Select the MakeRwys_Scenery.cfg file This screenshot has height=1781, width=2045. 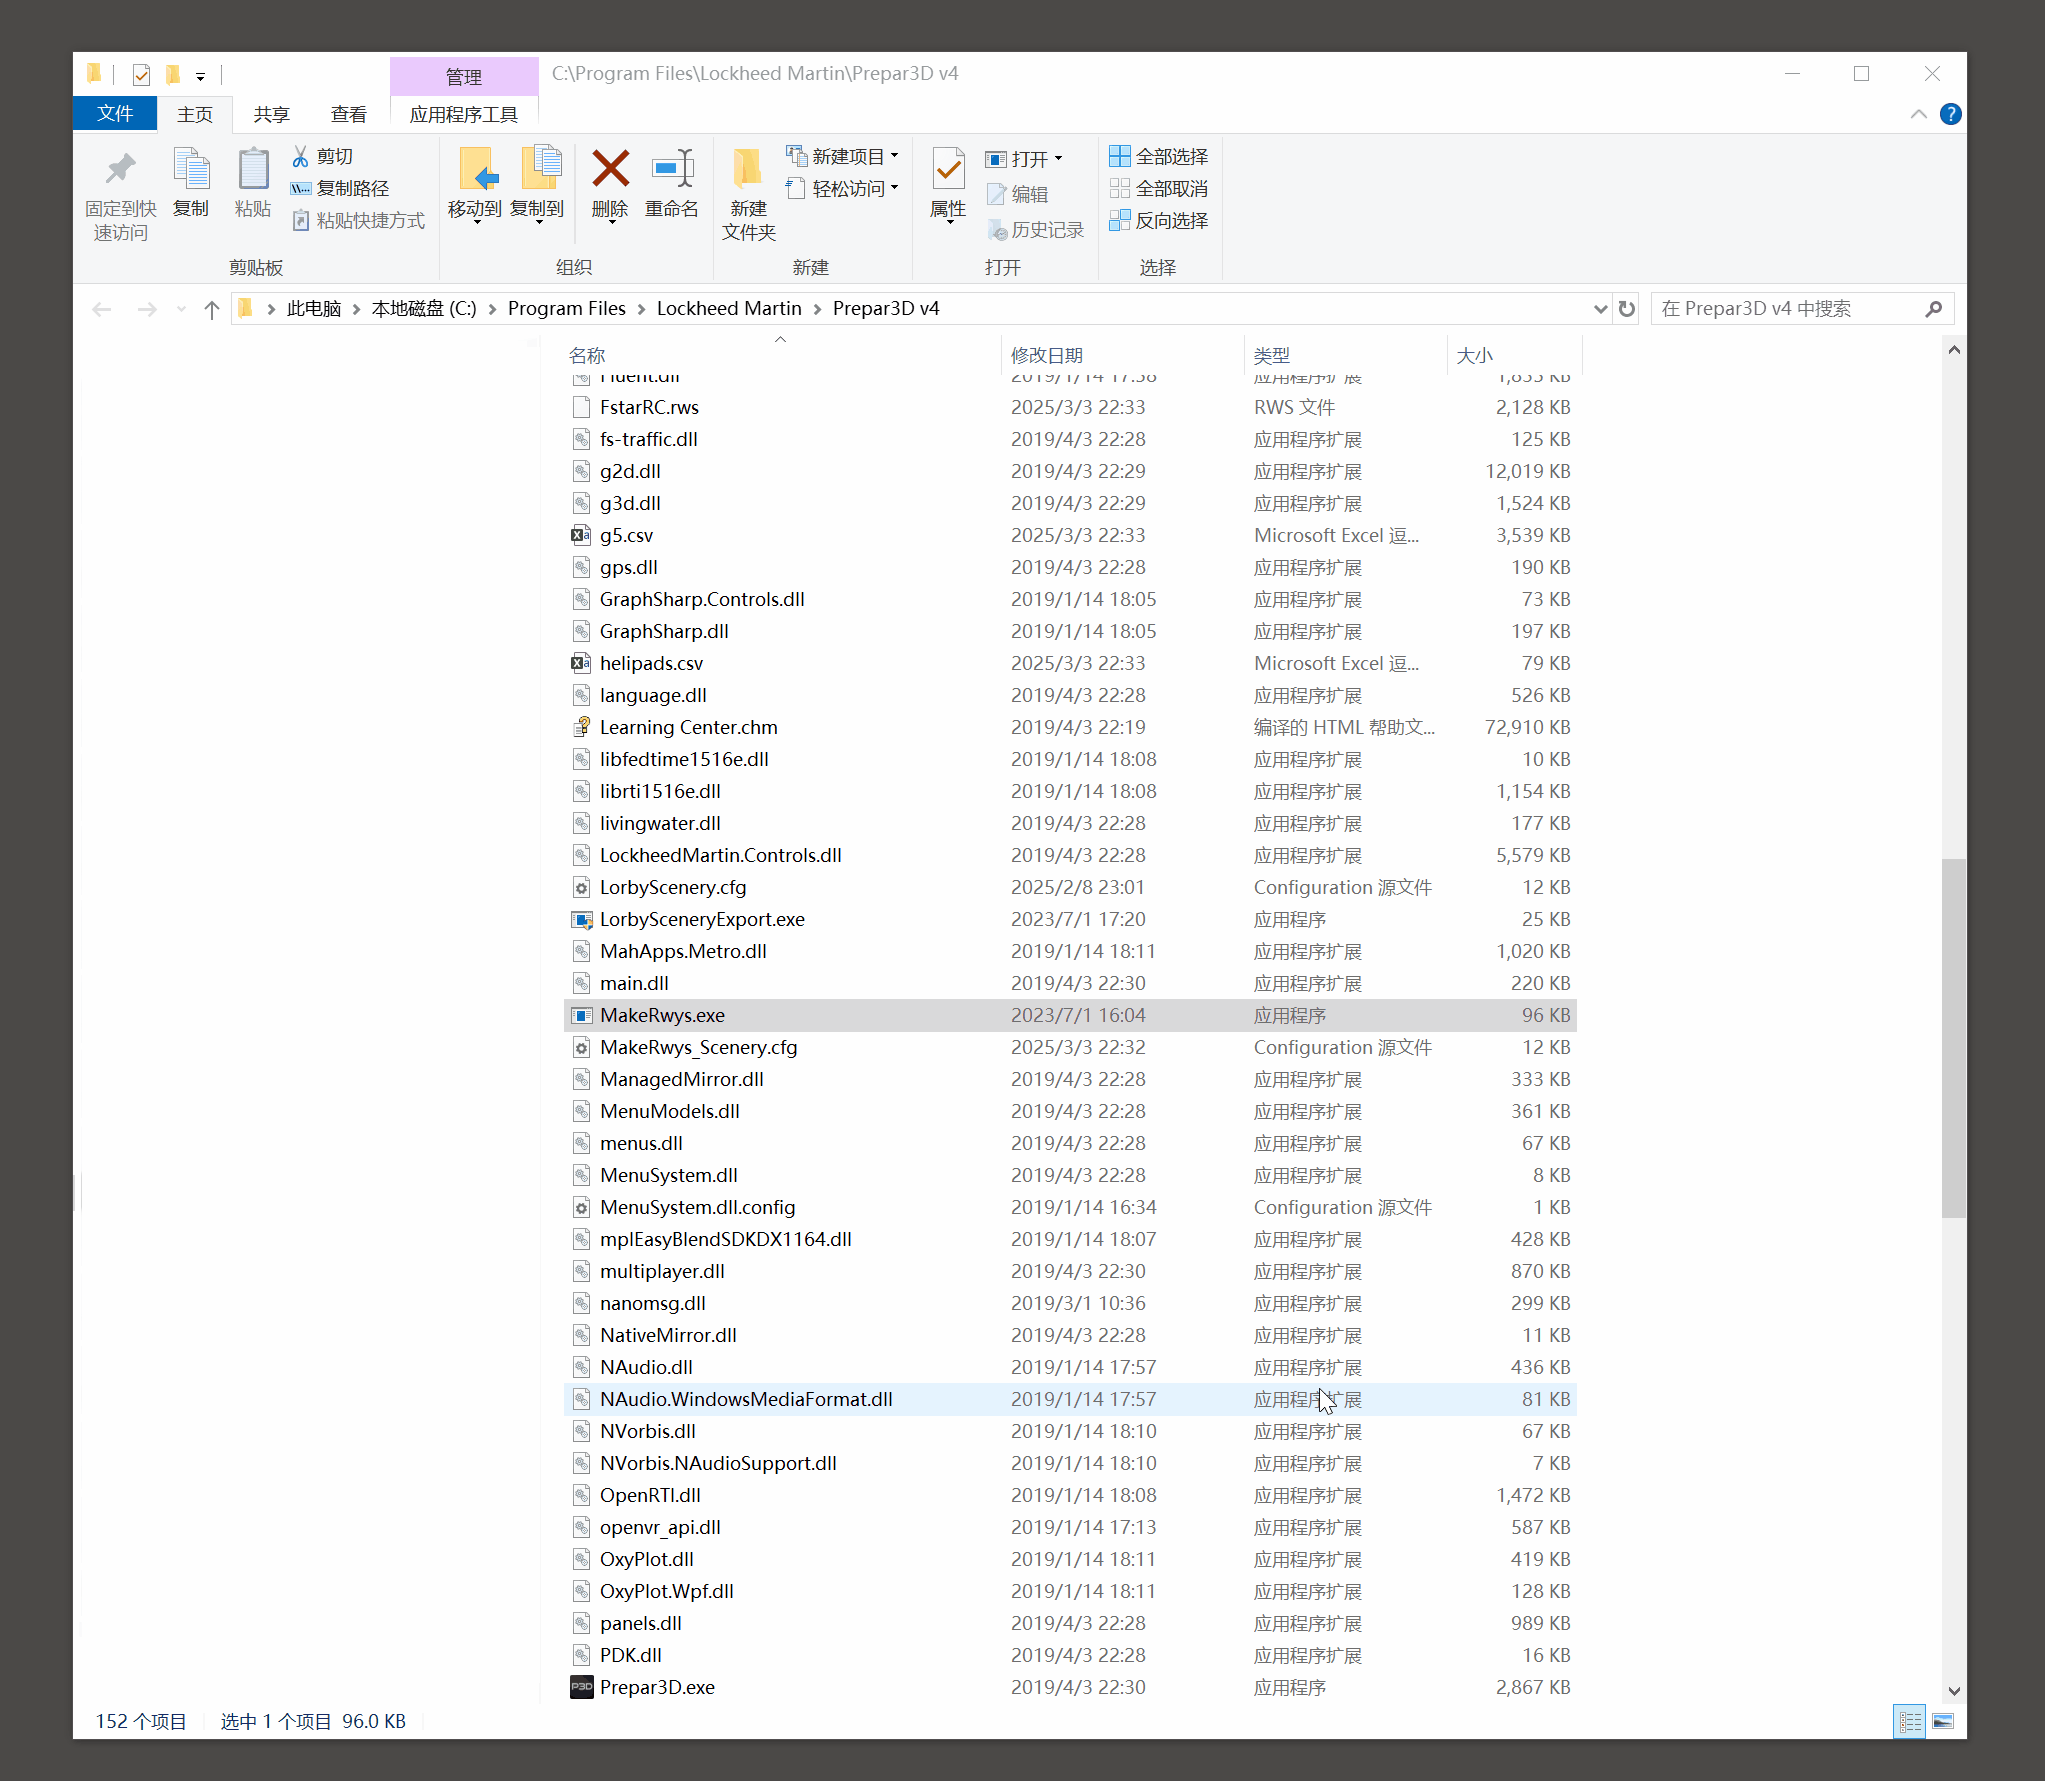pyautogui.click(x=1070, y=1047)
